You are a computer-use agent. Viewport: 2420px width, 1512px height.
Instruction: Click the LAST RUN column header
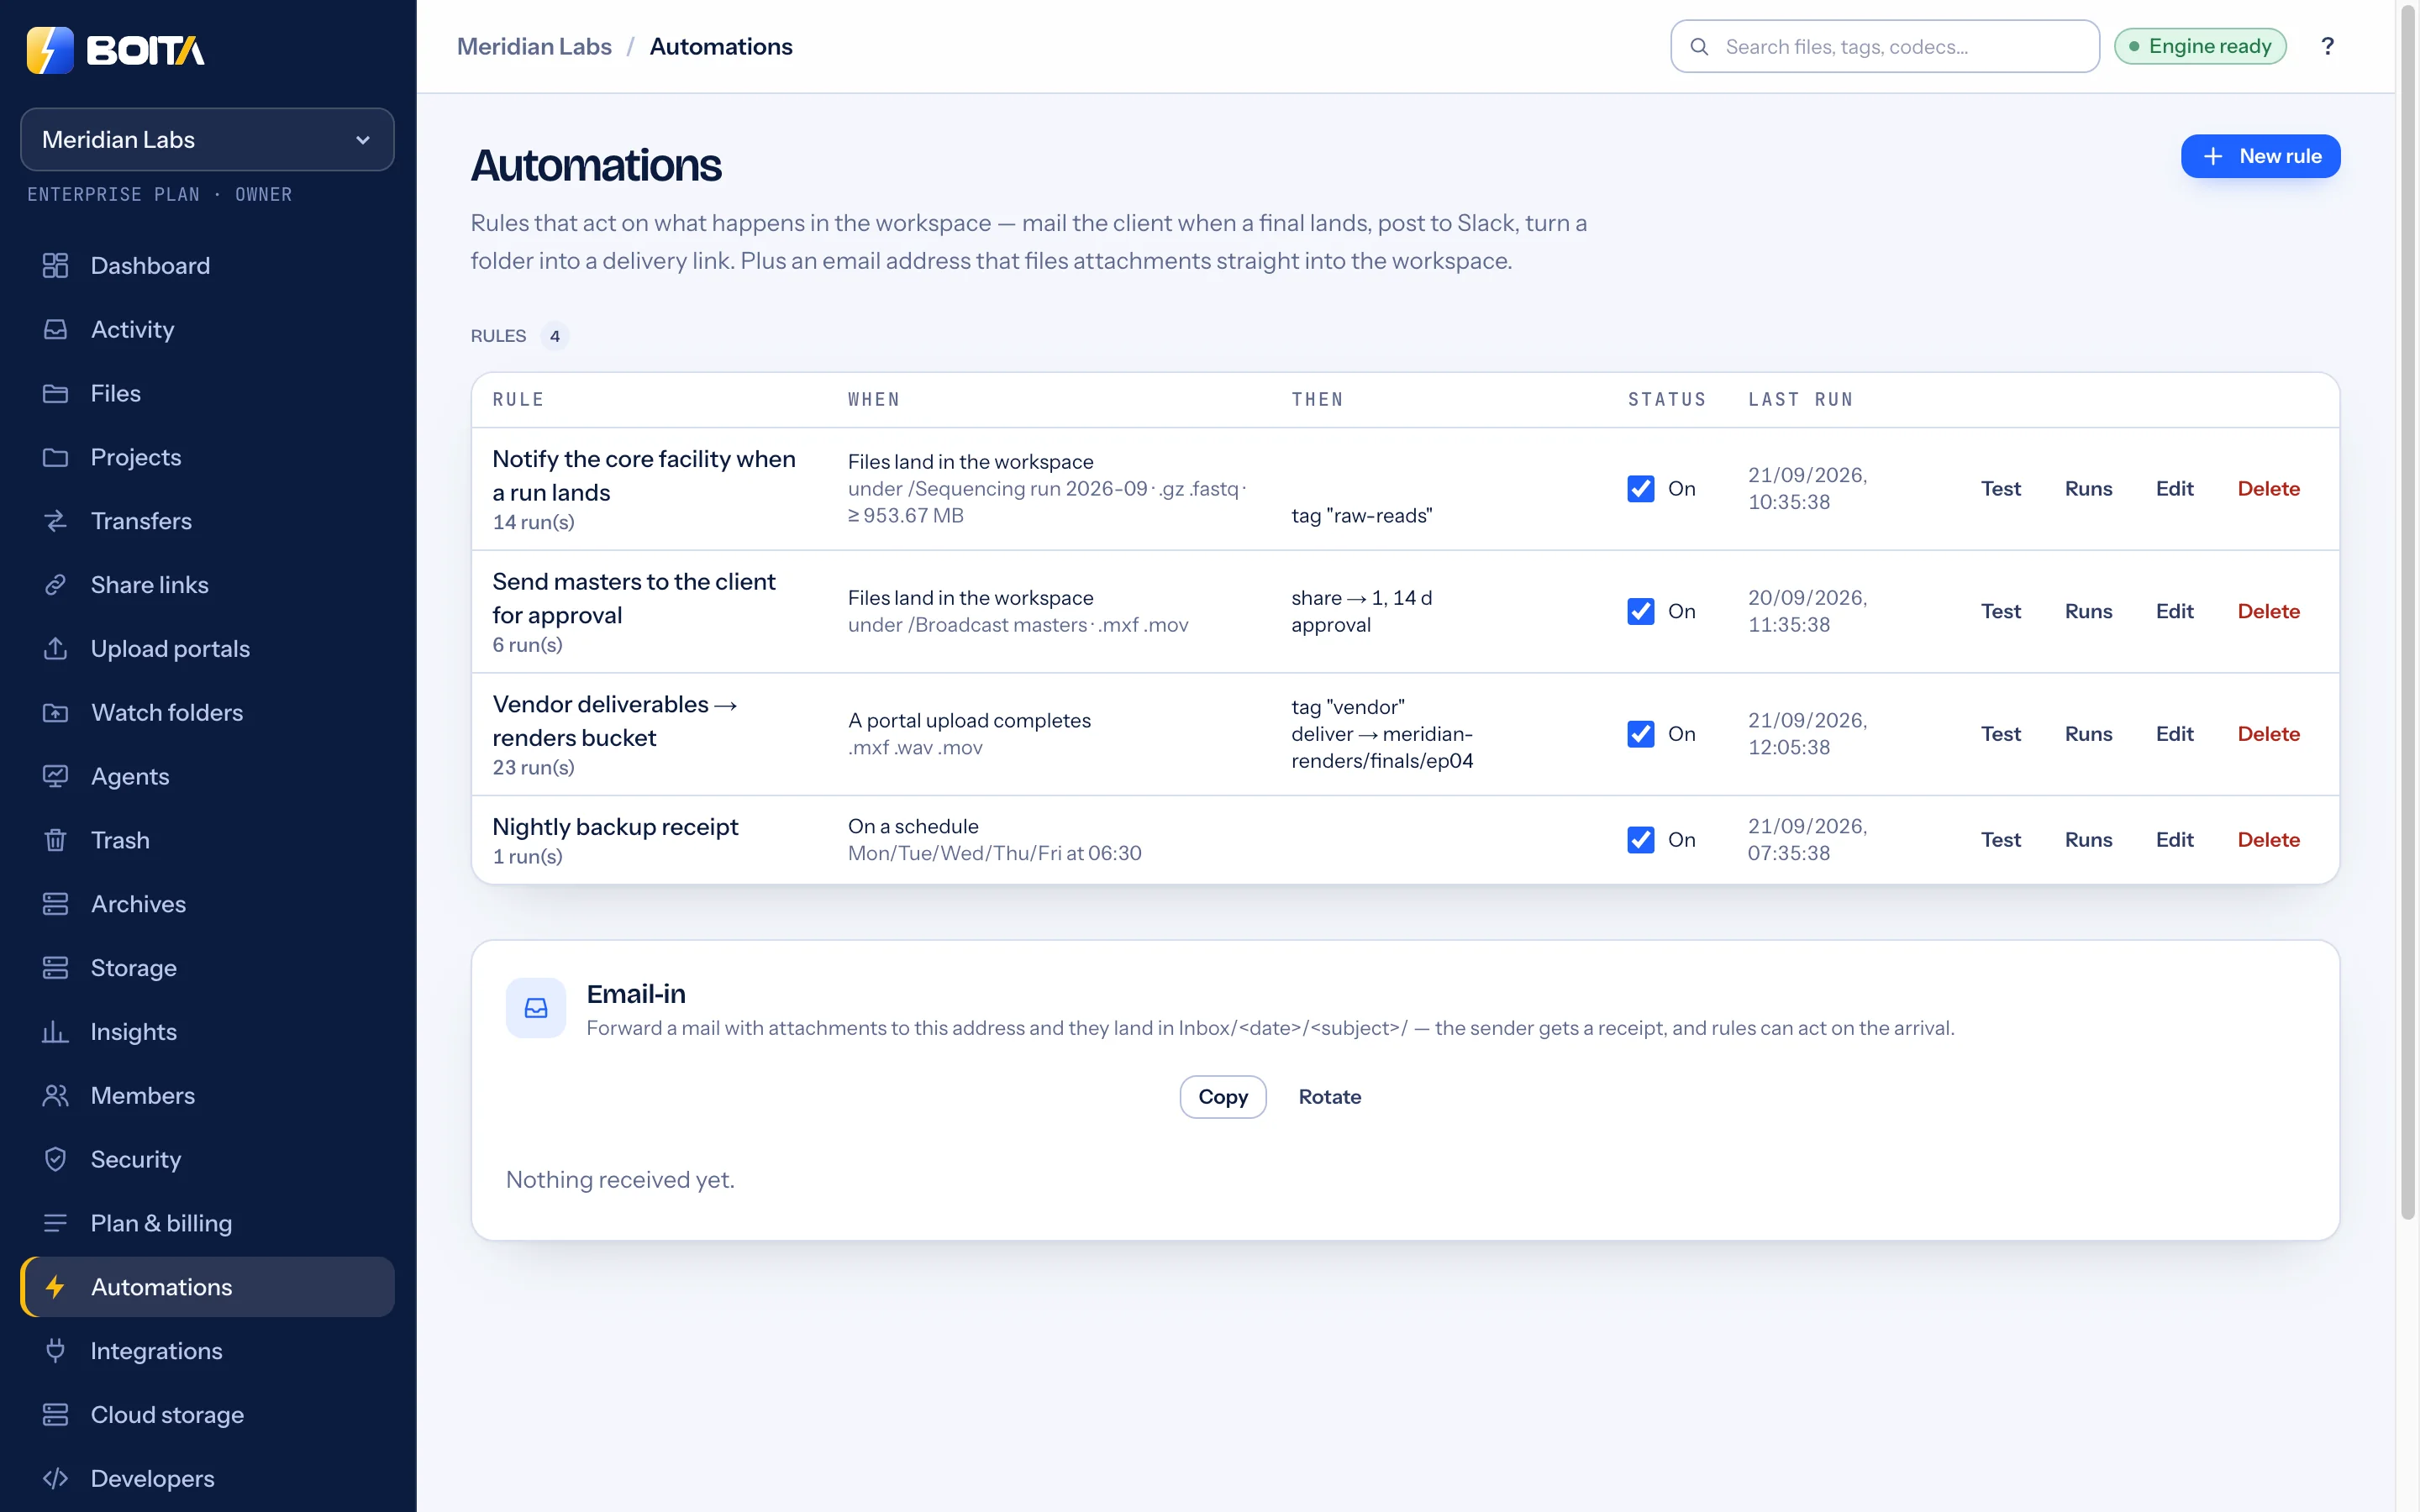[1800, 400]
